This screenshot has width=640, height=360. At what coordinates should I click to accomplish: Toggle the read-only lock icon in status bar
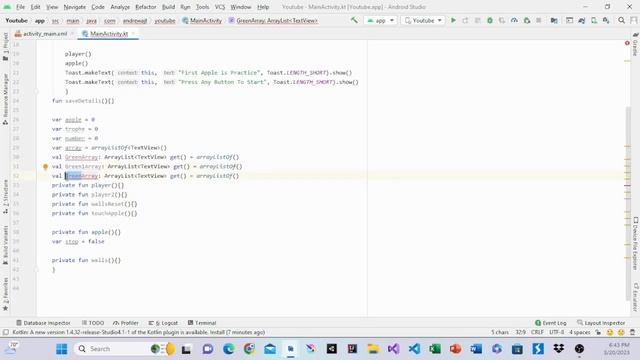click(x=598, y=332)
